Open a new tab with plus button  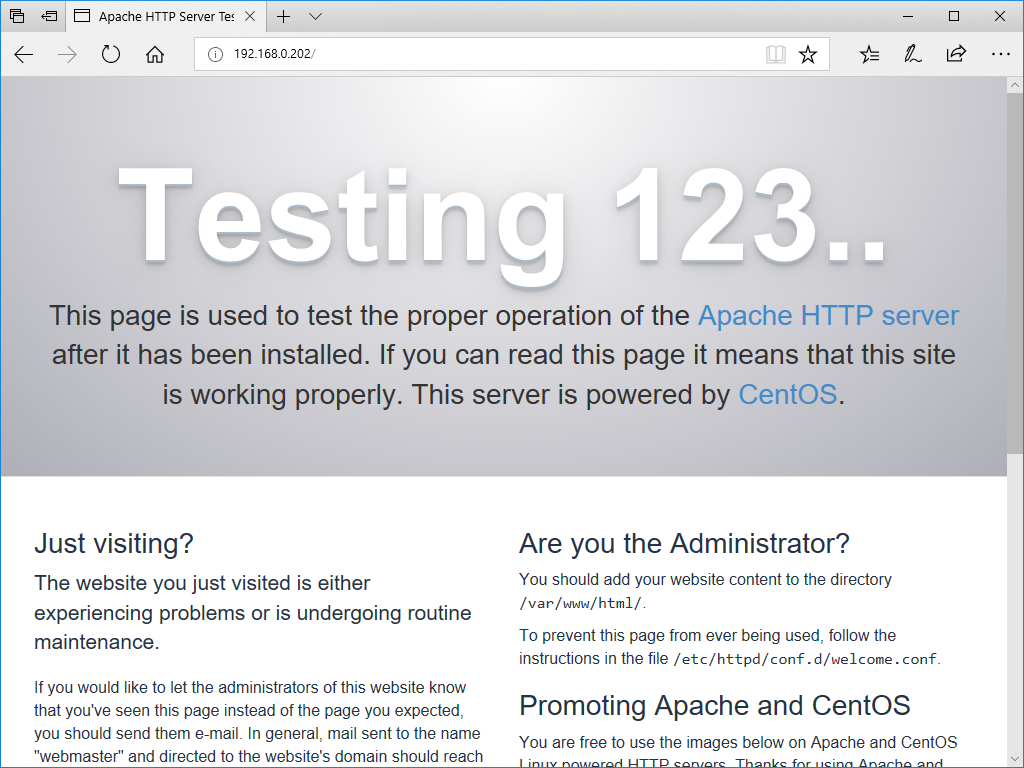(283, 16)
